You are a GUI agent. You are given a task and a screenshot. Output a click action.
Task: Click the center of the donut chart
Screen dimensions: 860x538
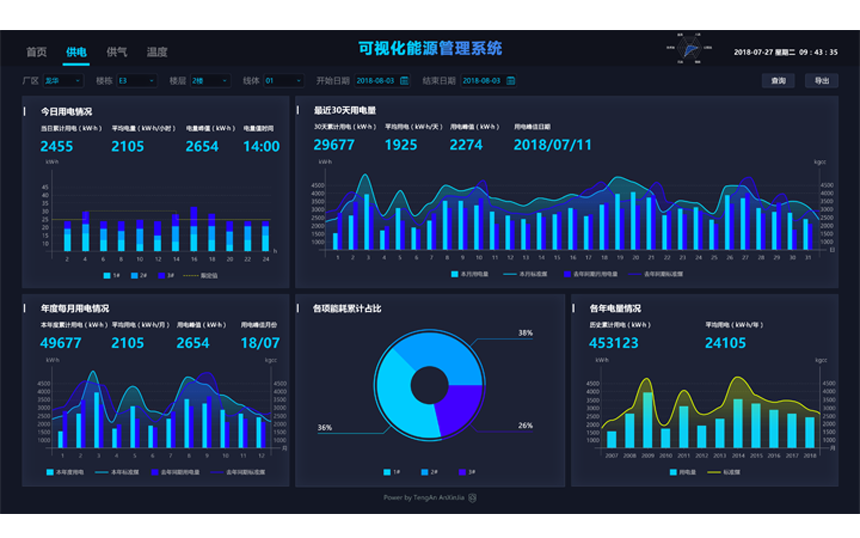[428, 383]
